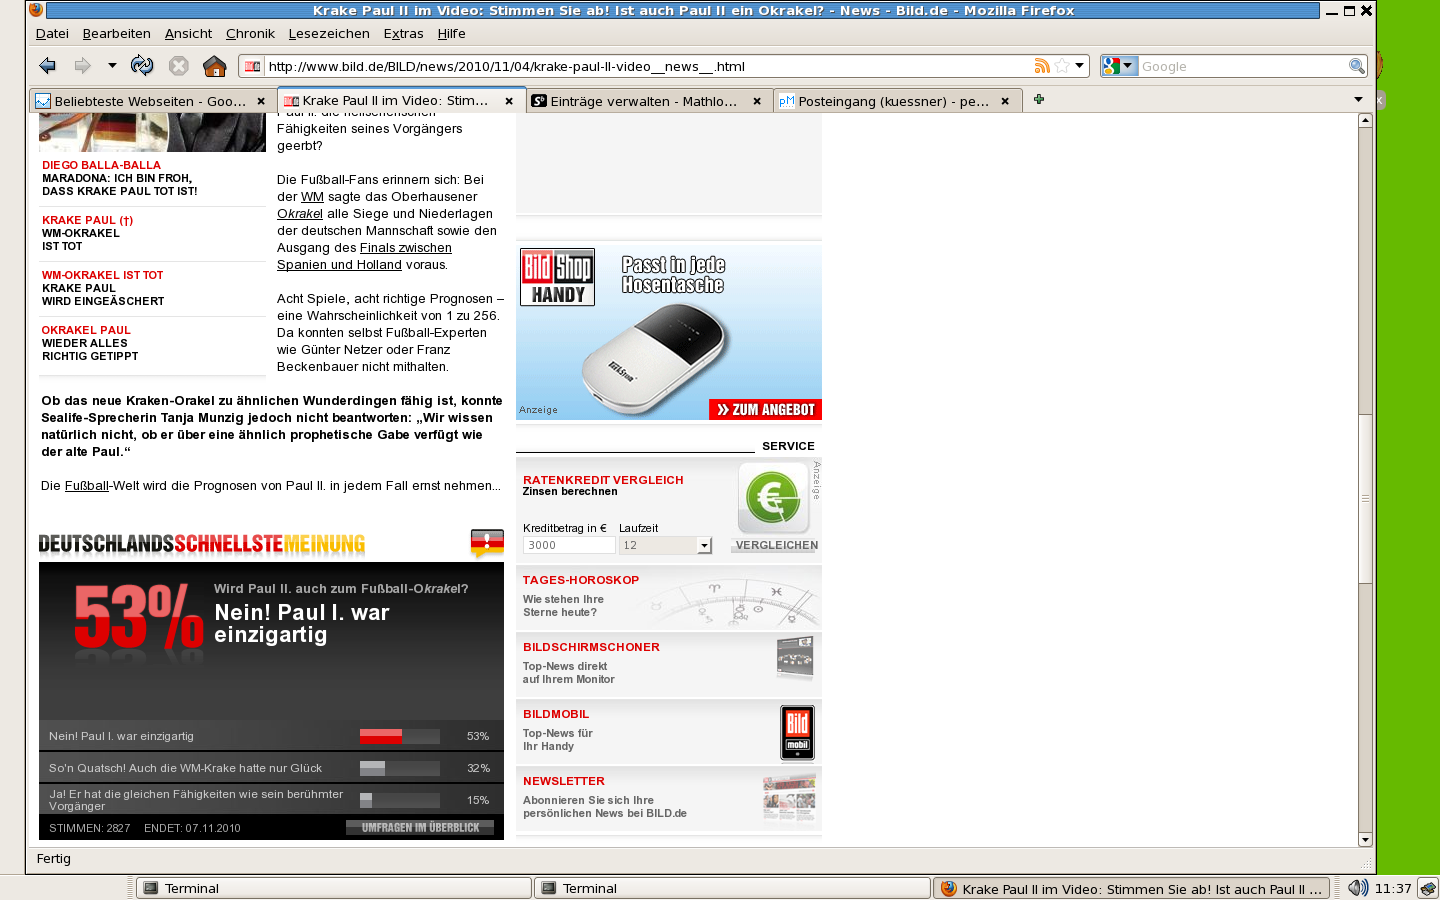Click the RSS feed icon in address bar
This screenshot has height=900, width=1440.
pos(1042,66)
